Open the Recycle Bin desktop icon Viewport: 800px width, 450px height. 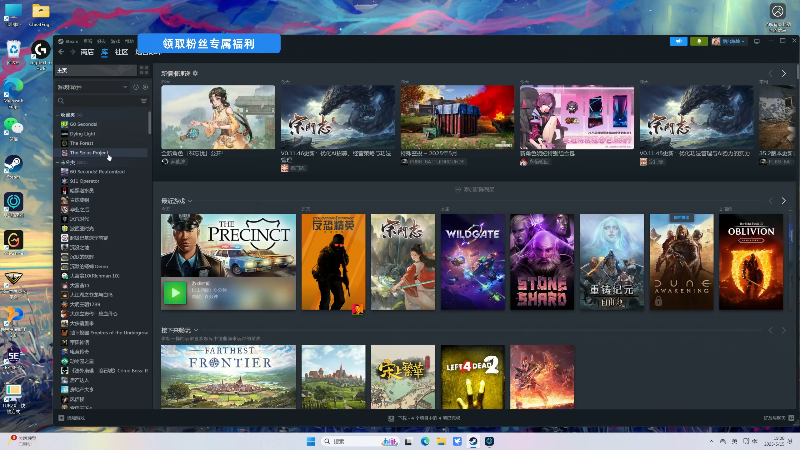[13, 53]
